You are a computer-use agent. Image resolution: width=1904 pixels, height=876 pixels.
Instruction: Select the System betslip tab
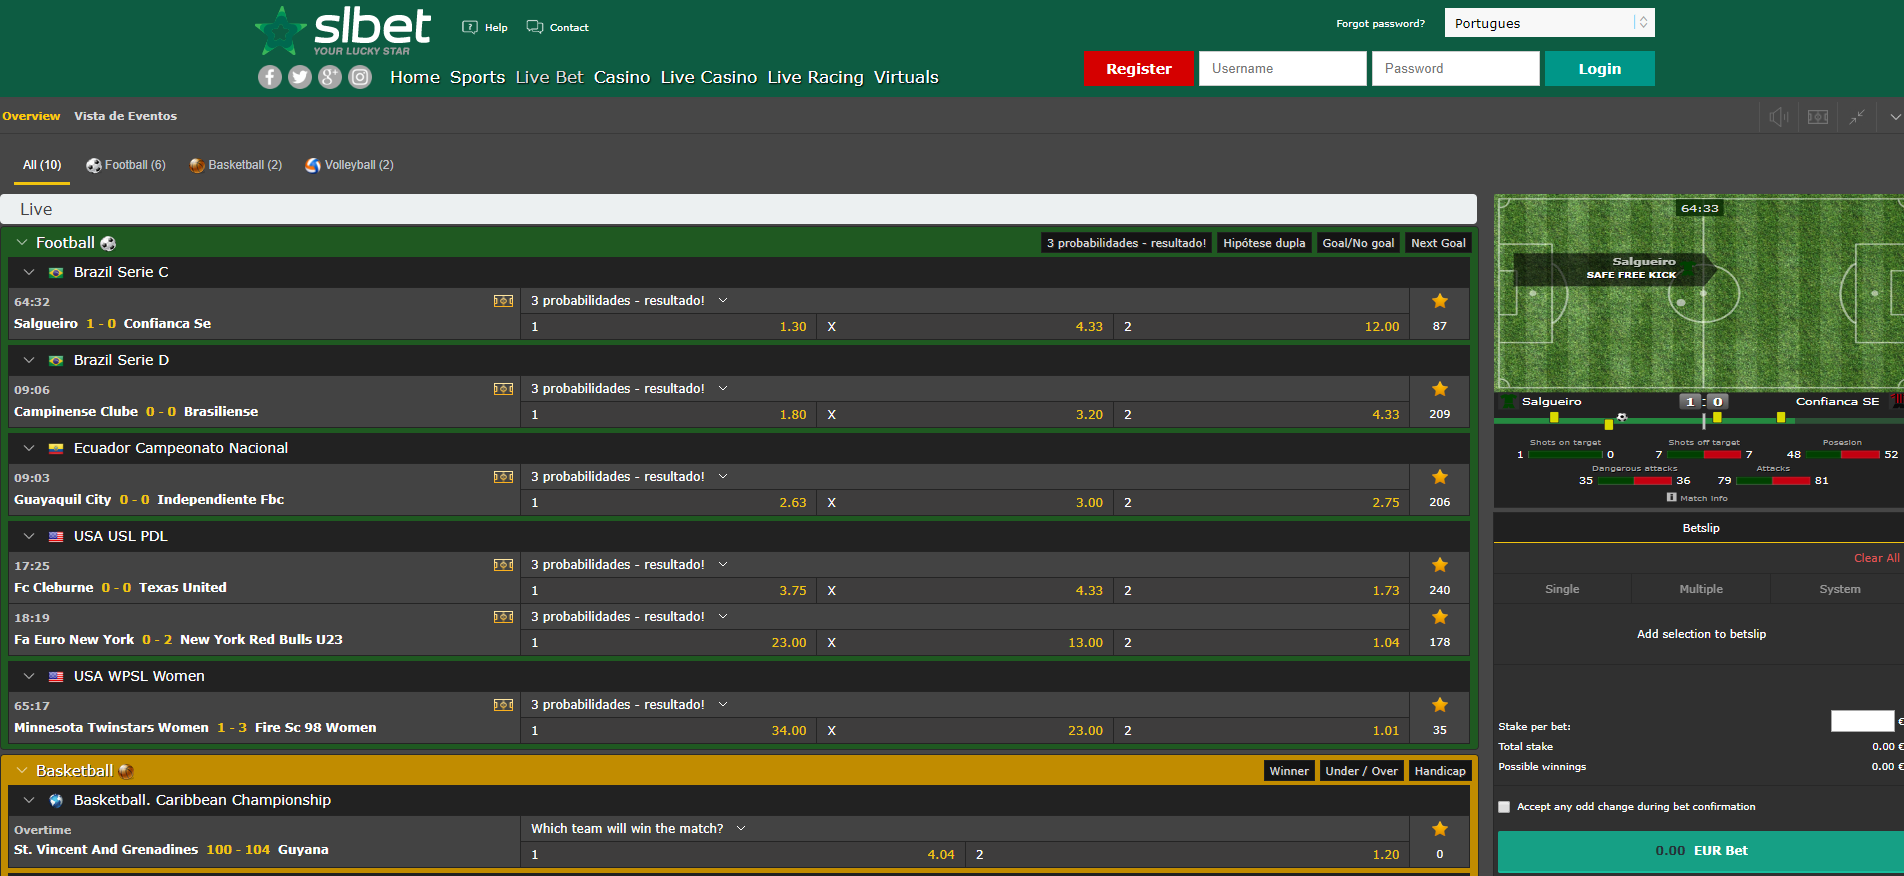pos(1840,589)
